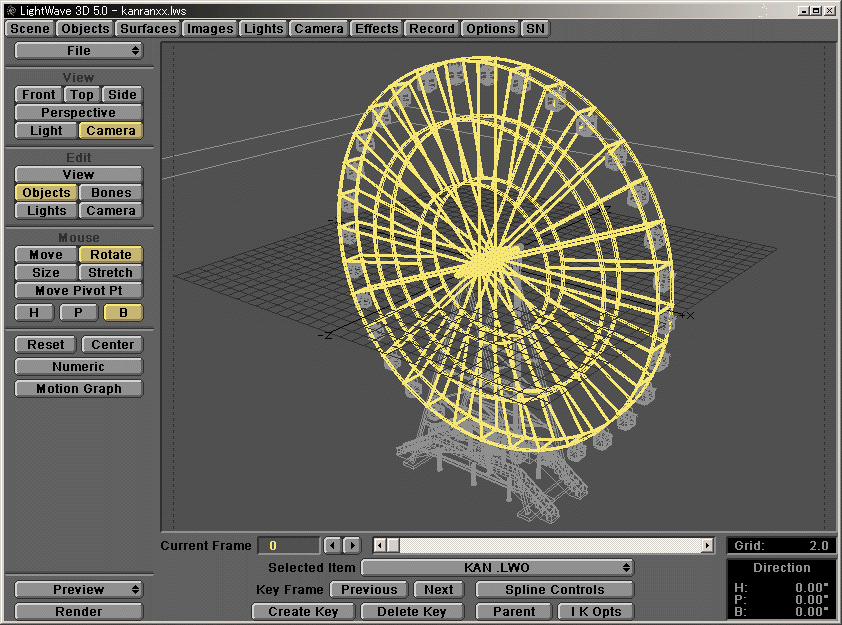Enable Bones edit mode
Image resolution: width=842 pixels, height=625 pixels.
click(110, 192)
